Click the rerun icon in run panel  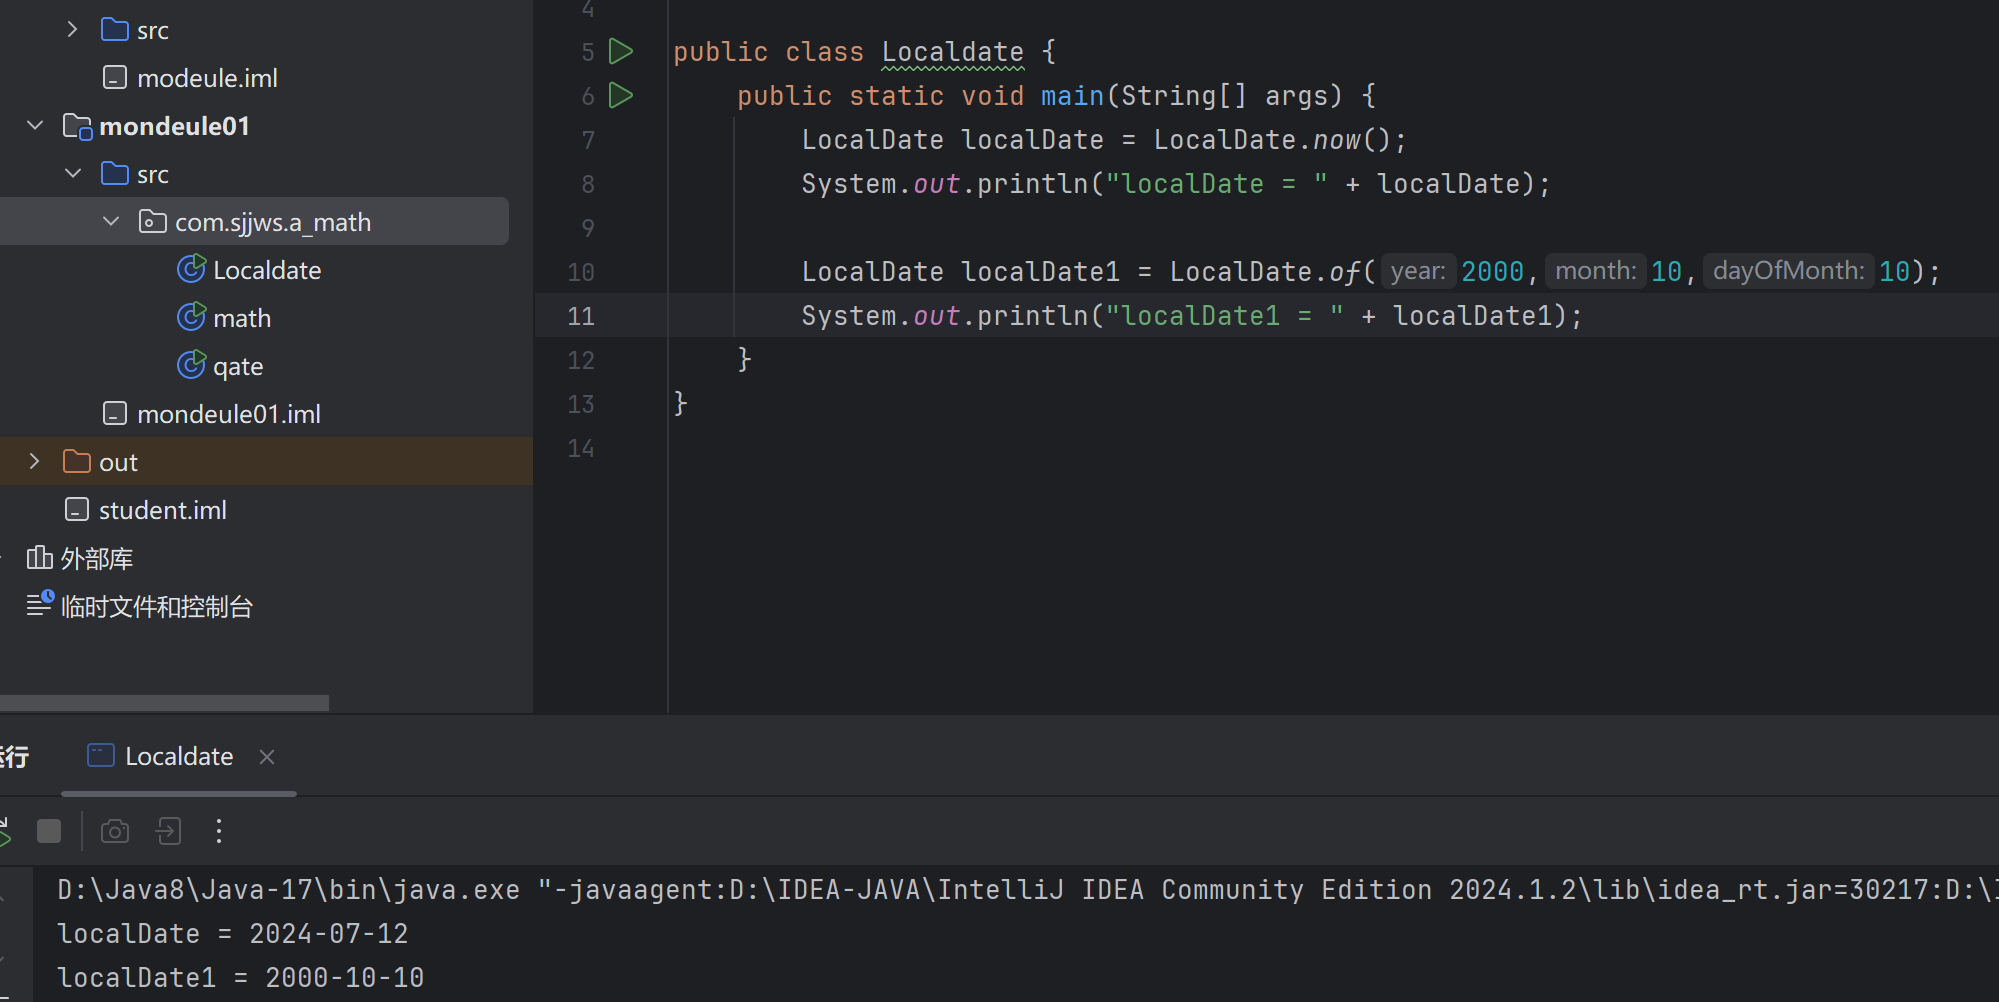pyautogui.click(x=6, y=831)
